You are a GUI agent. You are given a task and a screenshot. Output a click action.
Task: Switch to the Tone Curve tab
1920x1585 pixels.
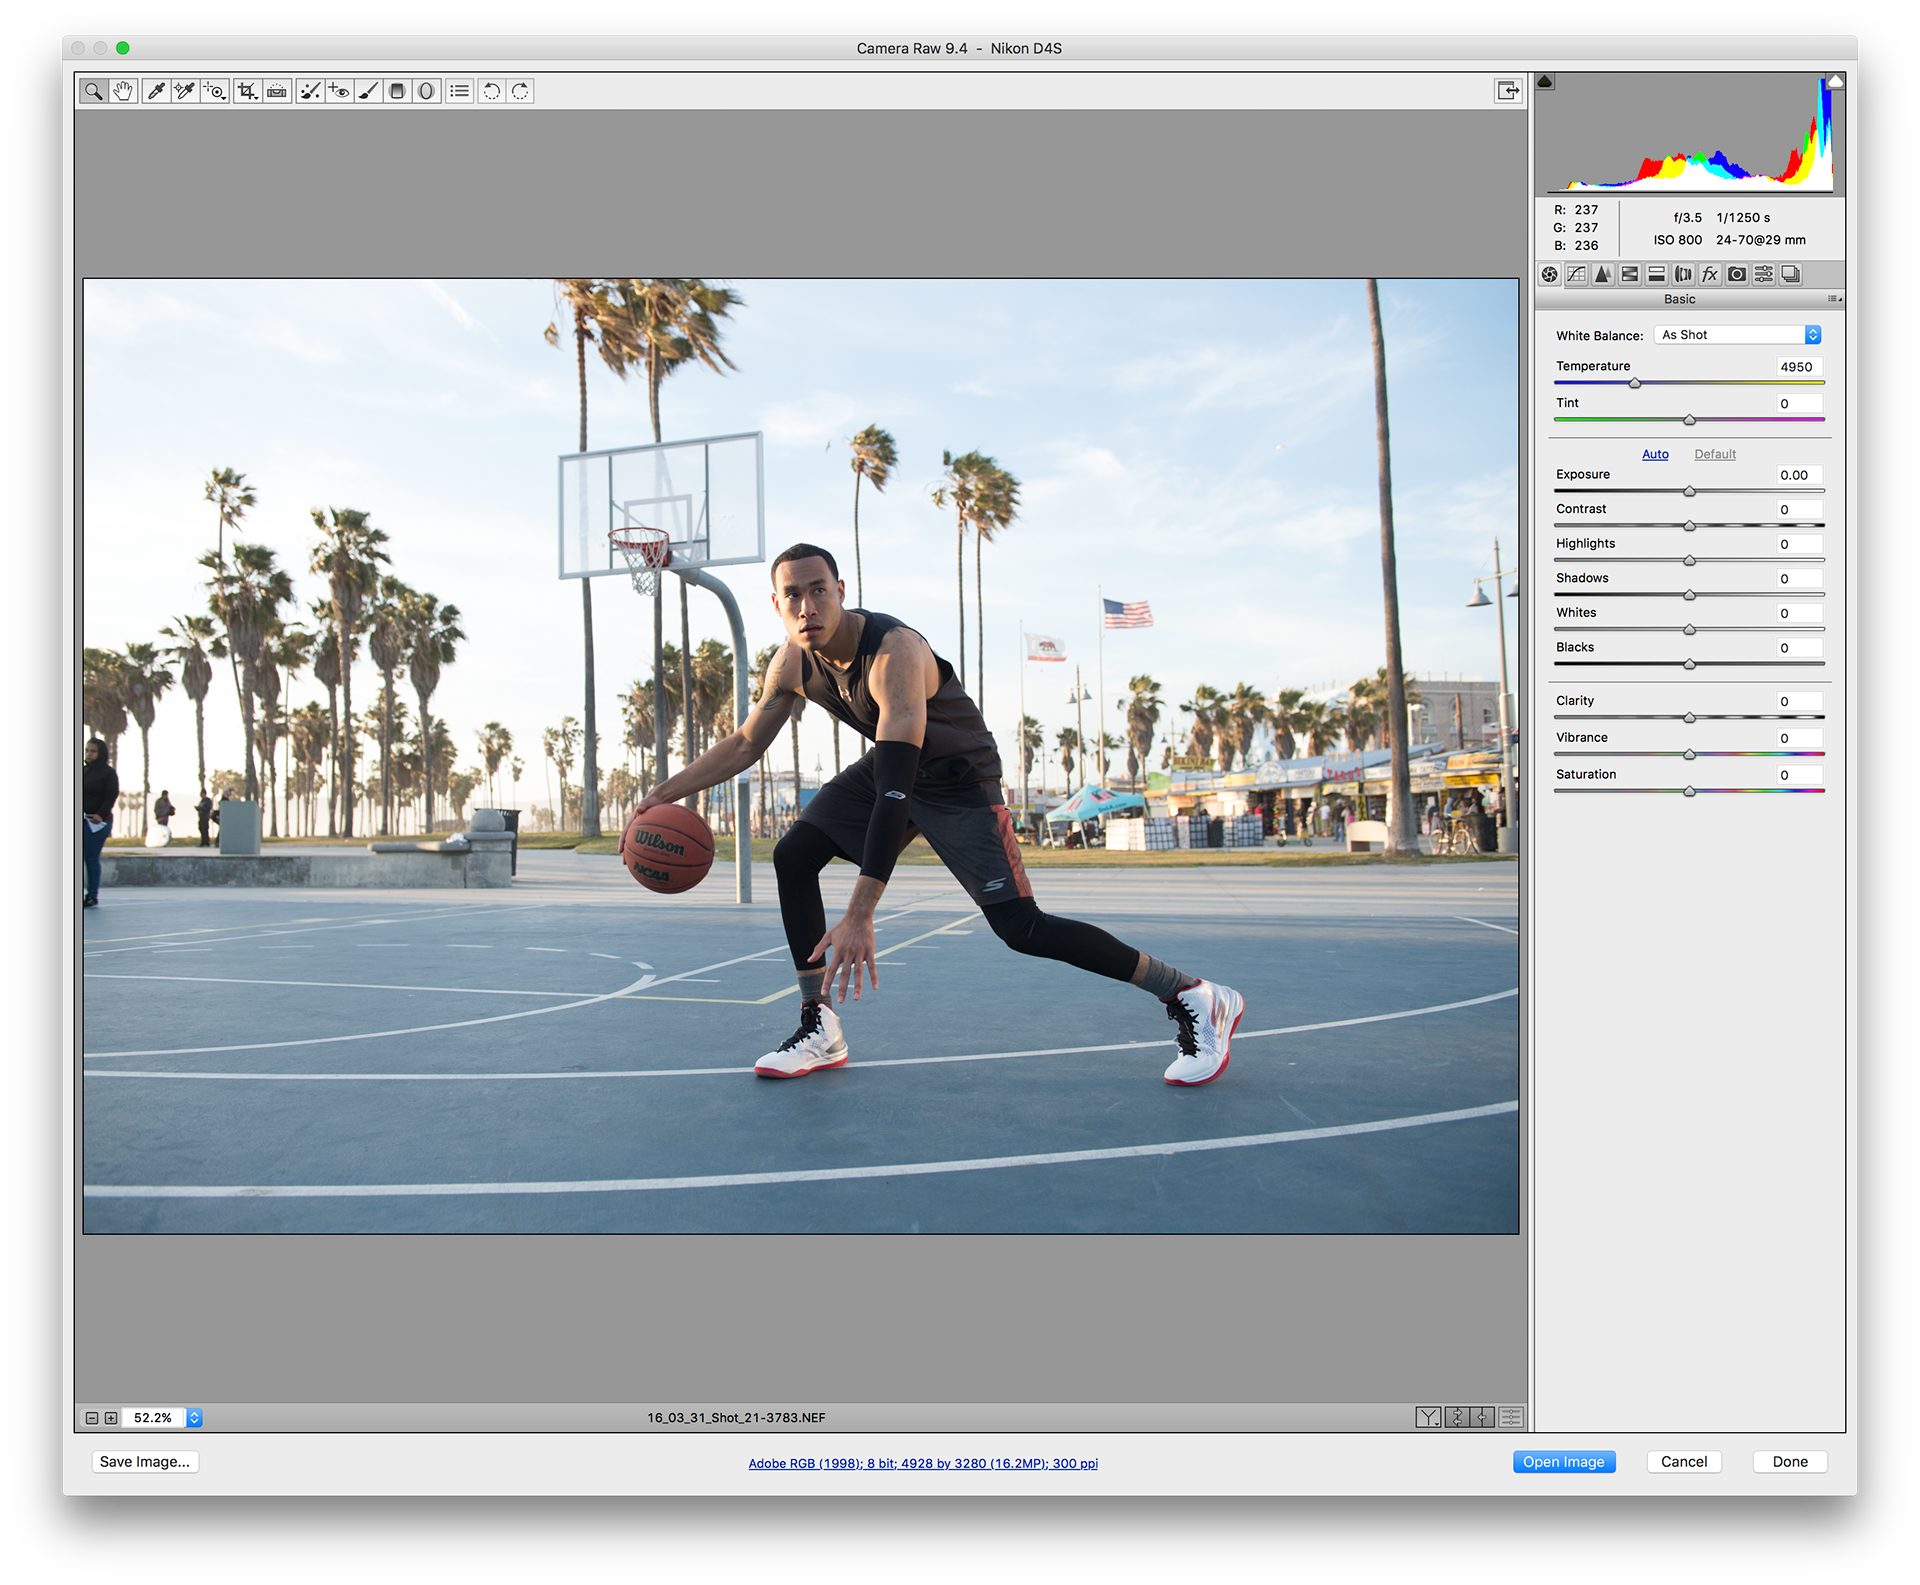(1577, 274)
